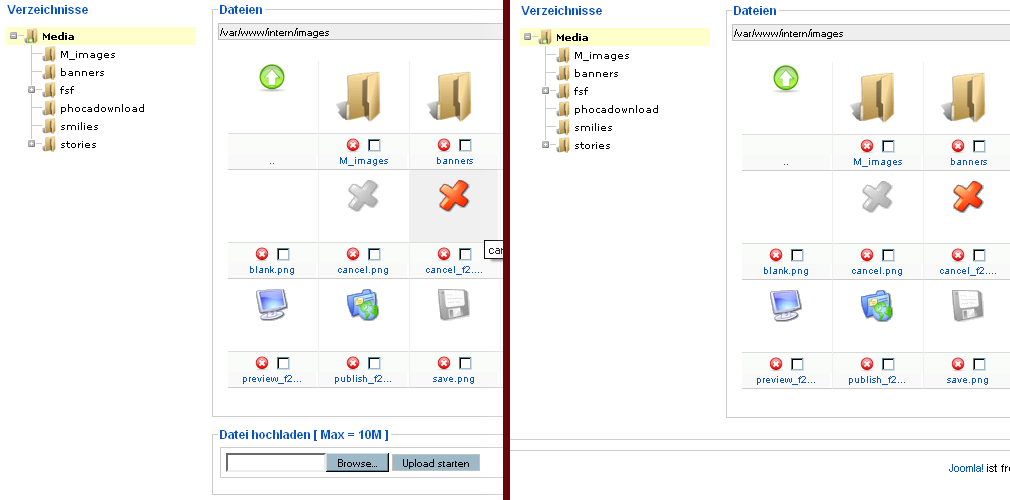Screen dimensions: 1010x500
Task: Open publish_f2 file link in right view
Action: point(877,380)
